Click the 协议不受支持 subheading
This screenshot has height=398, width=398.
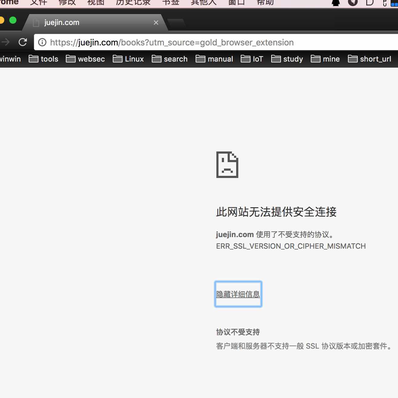point(238,332)
